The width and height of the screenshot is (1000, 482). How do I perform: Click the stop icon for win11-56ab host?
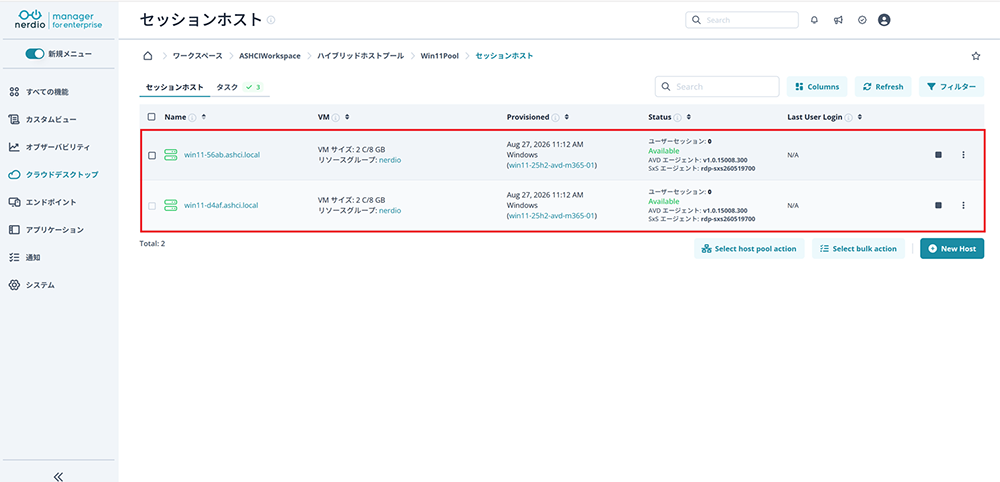(x=938, y=155)
